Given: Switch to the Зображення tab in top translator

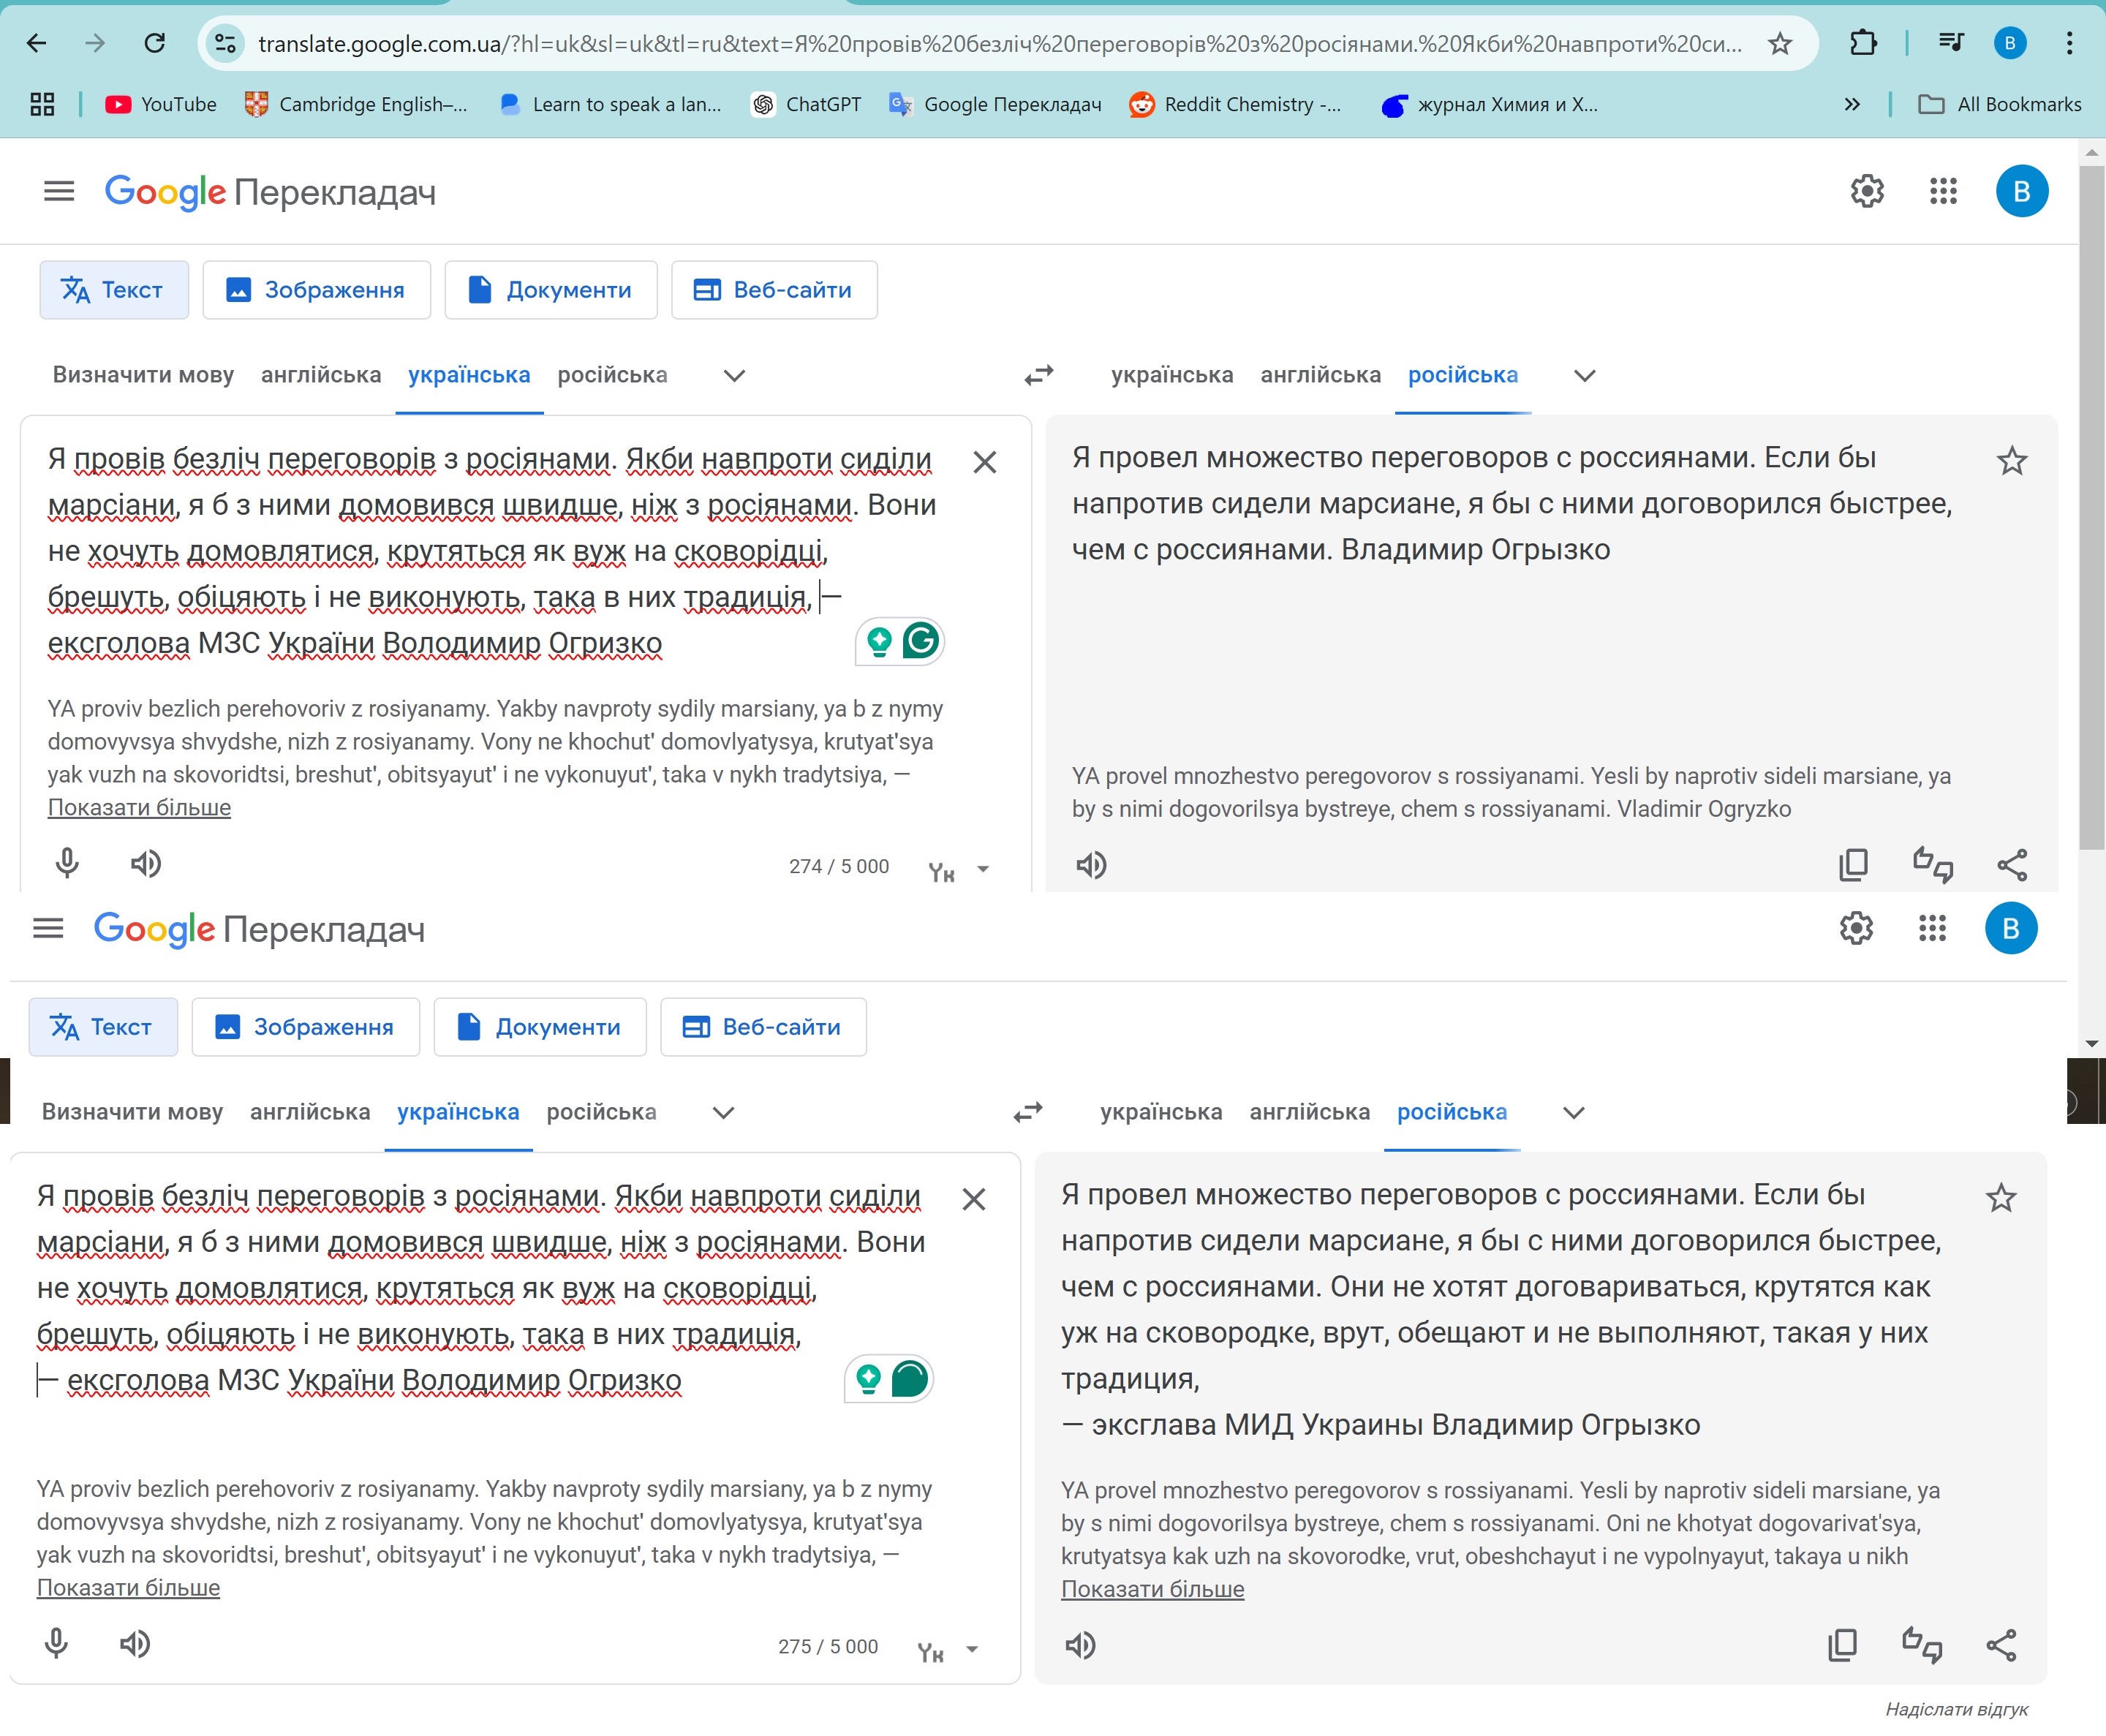Looking at the screenshot, I should pyautogui.click(x=317, y=290).
